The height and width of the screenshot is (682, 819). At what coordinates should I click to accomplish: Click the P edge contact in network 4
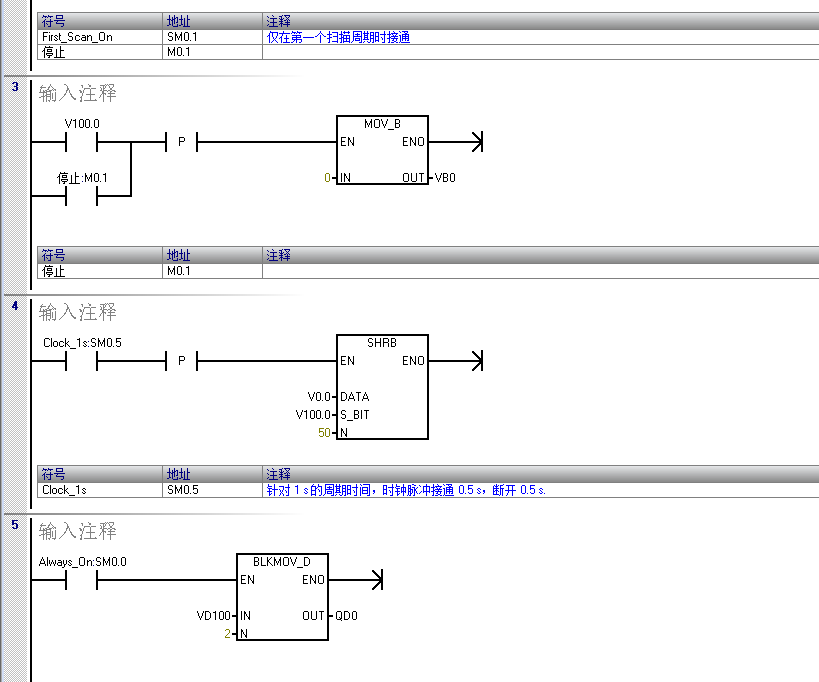181,361
